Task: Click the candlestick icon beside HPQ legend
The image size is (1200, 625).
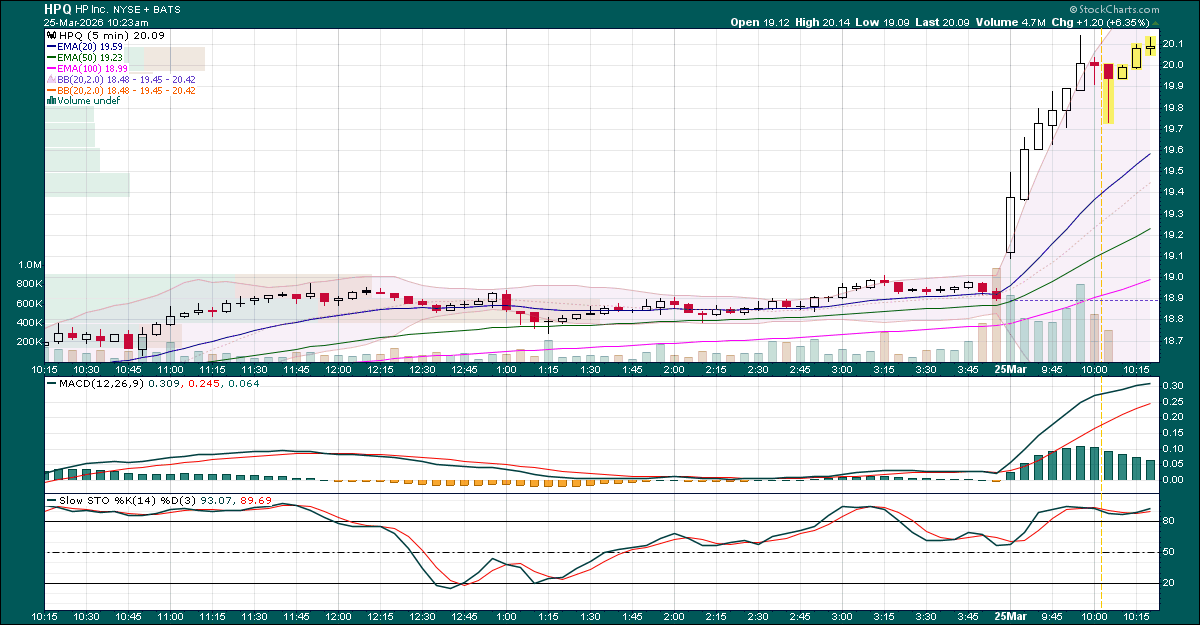Action: [50, 35]
